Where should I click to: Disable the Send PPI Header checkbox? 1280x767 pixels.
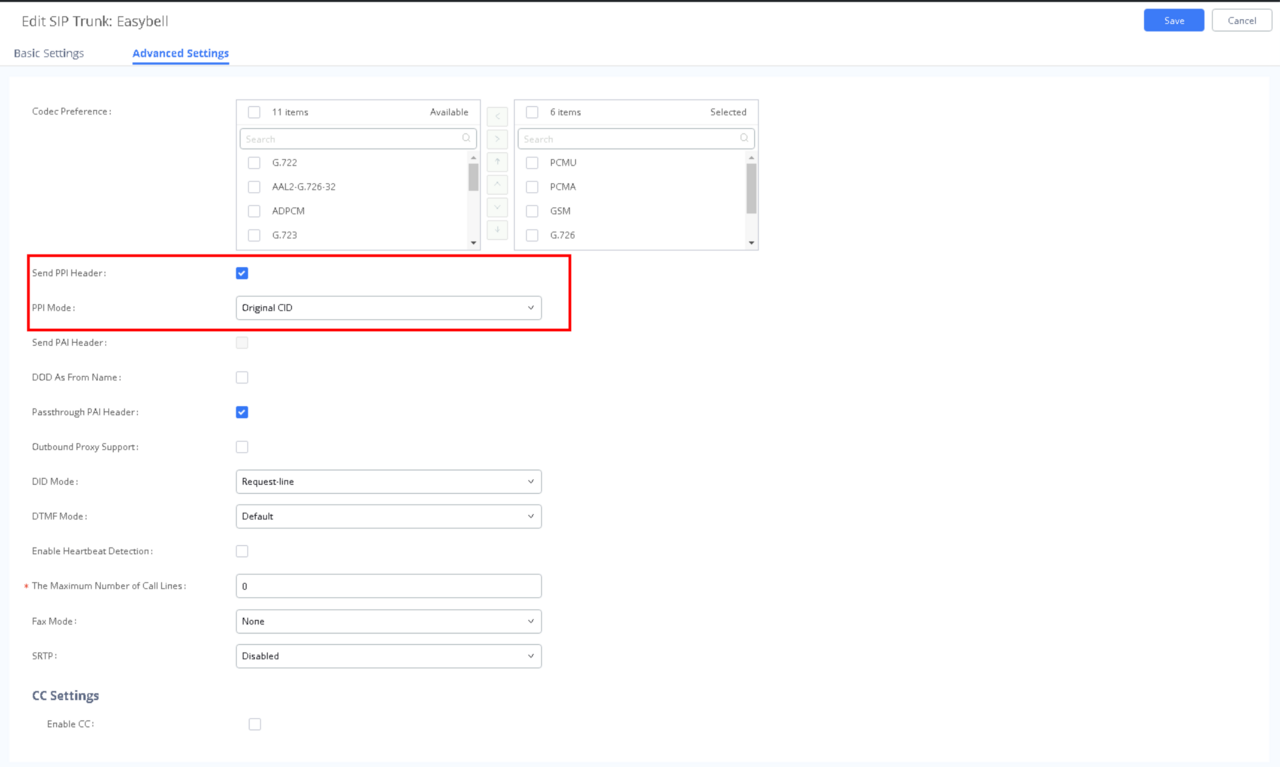241,272
